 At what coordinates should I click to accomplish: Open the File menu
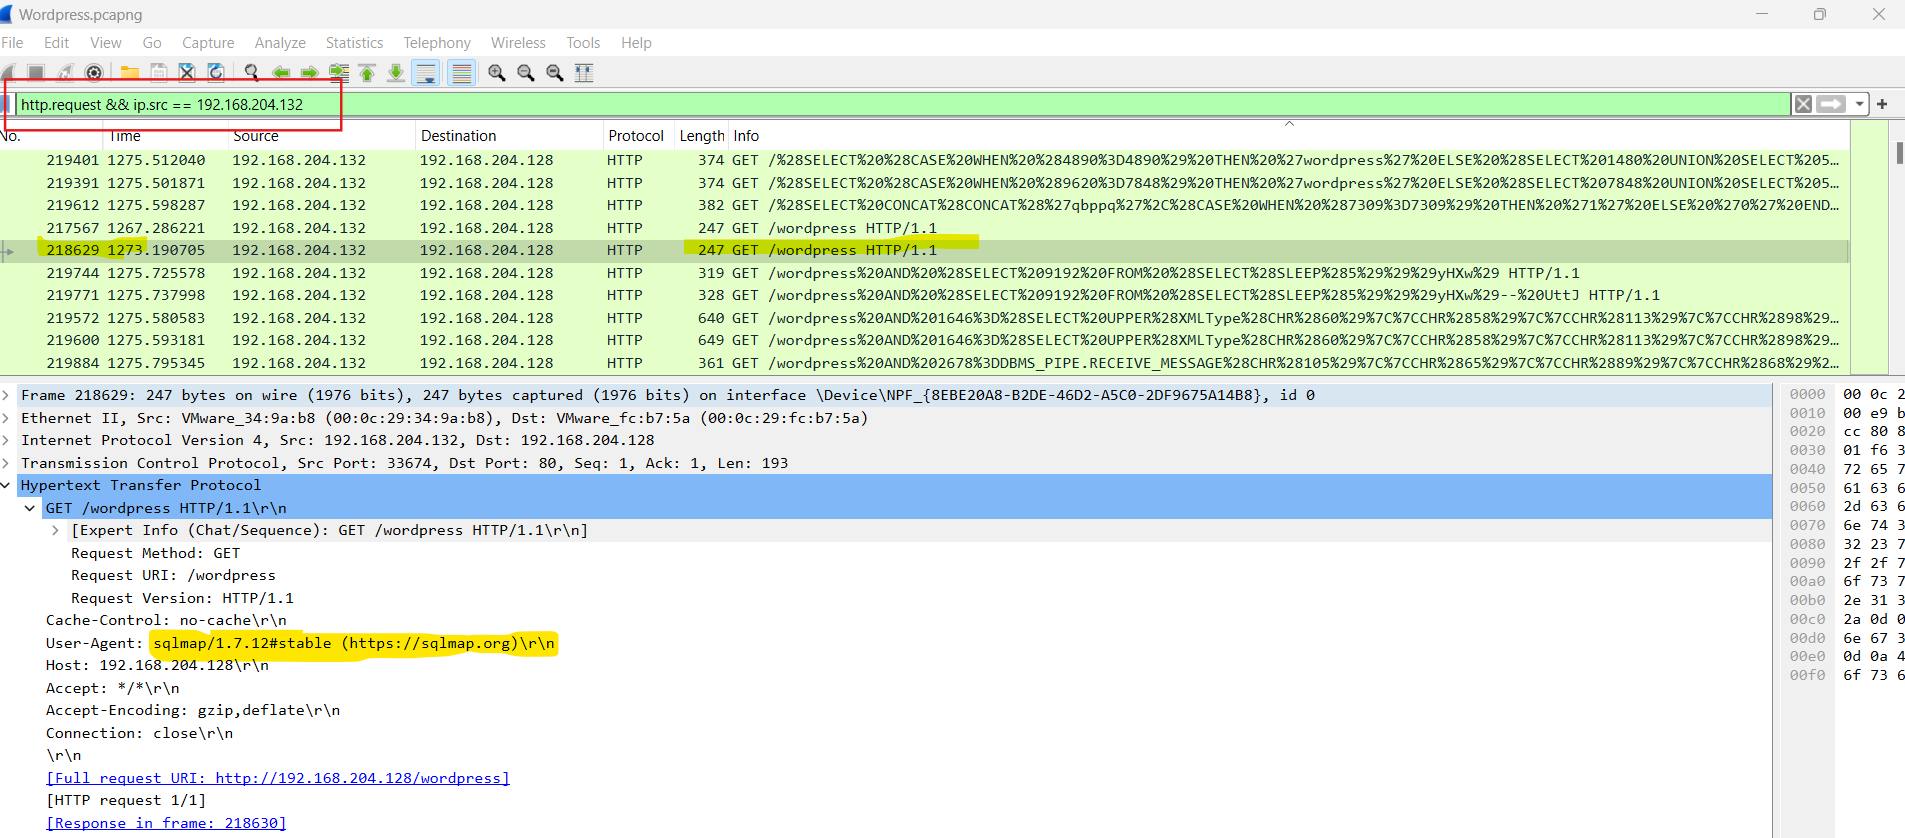(x=12, y=42)
